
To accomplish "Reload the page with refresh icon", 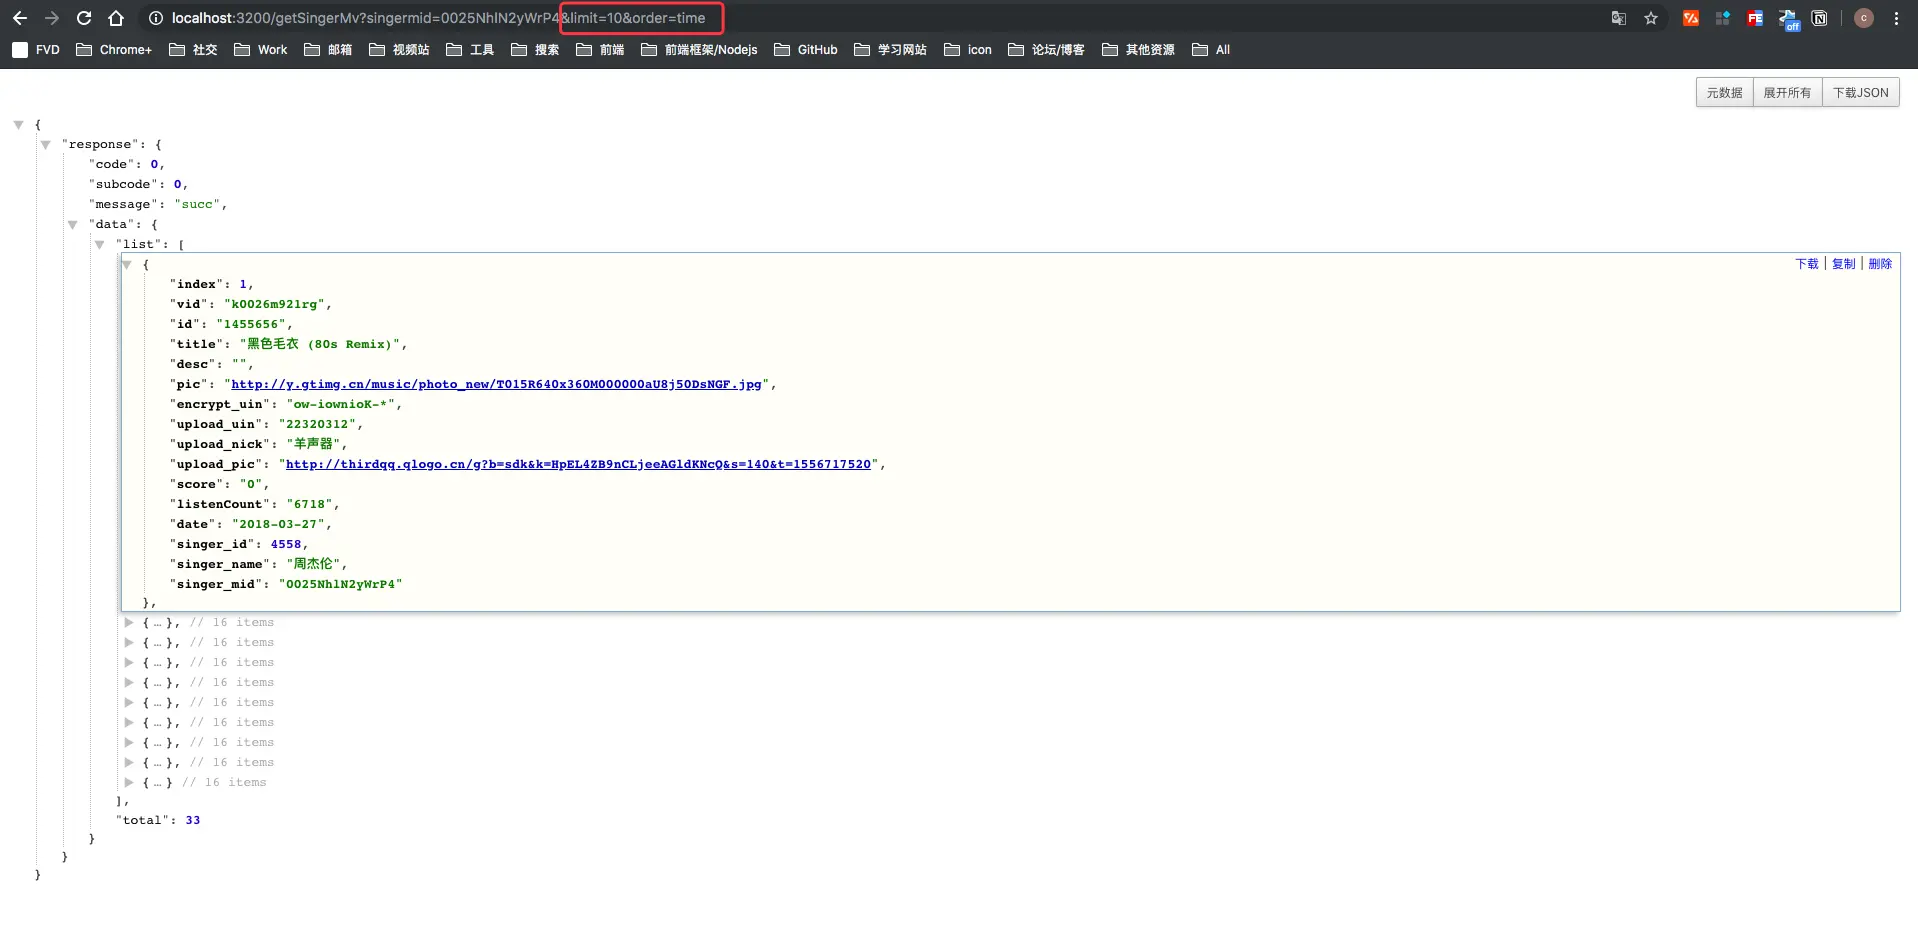I will pyautogui.click(x=84, y=18).
